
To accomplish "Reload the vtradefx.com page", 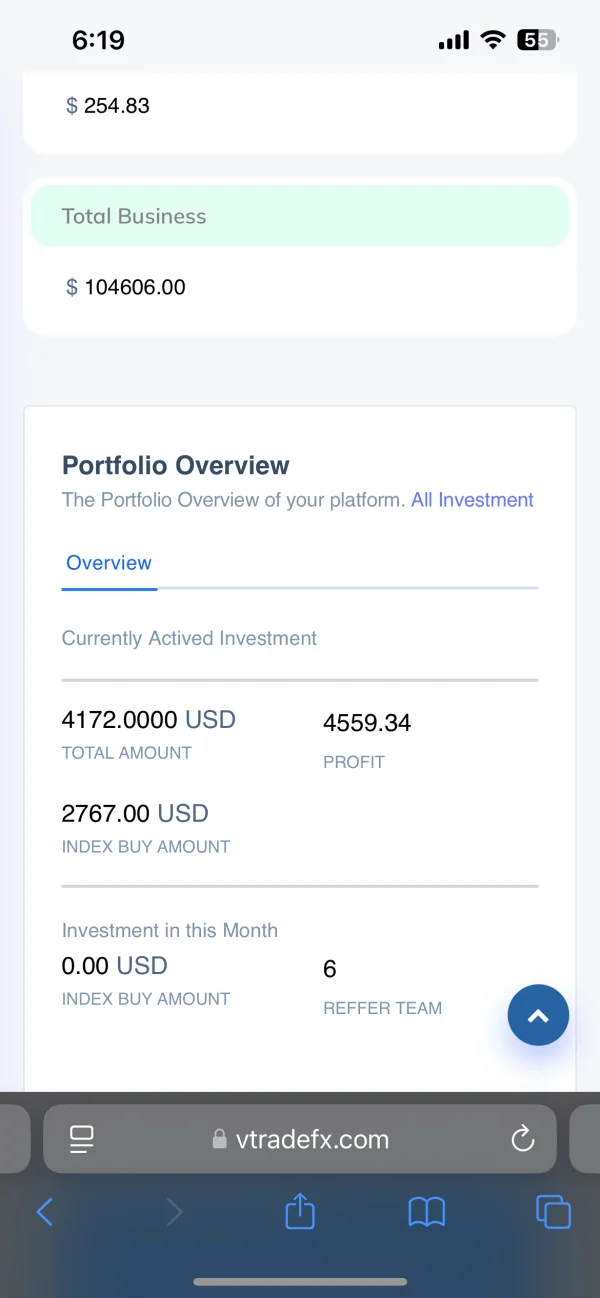I will coord(522,1139).
